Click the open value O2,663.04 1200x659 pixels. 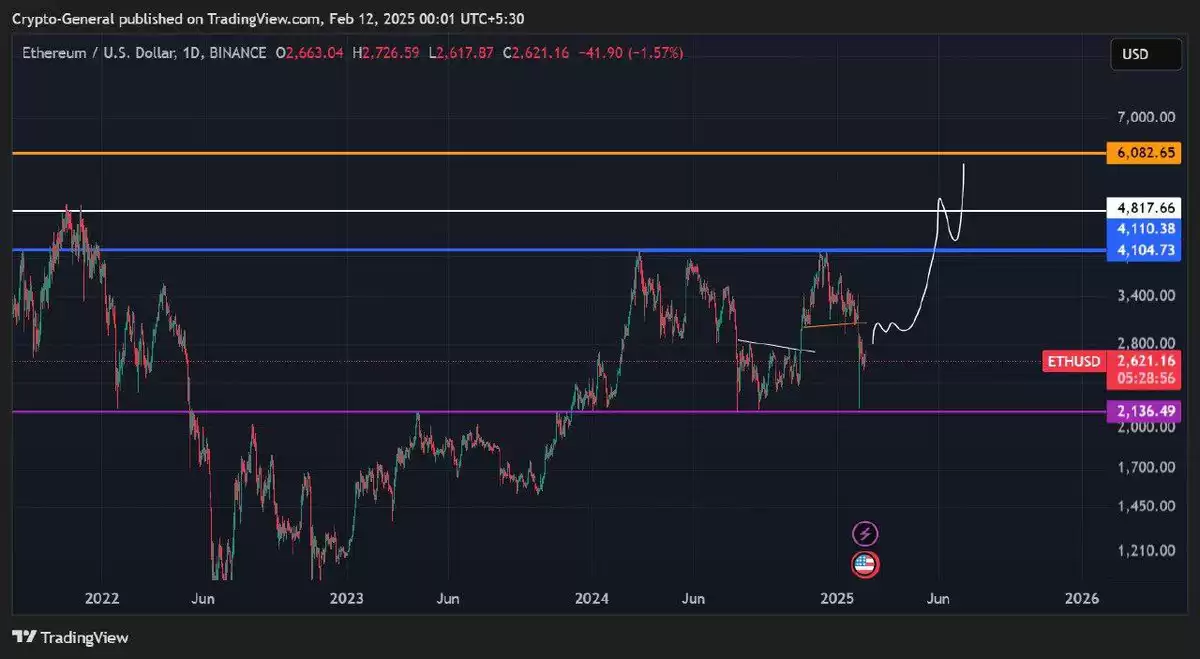click(x=310, y=52)
